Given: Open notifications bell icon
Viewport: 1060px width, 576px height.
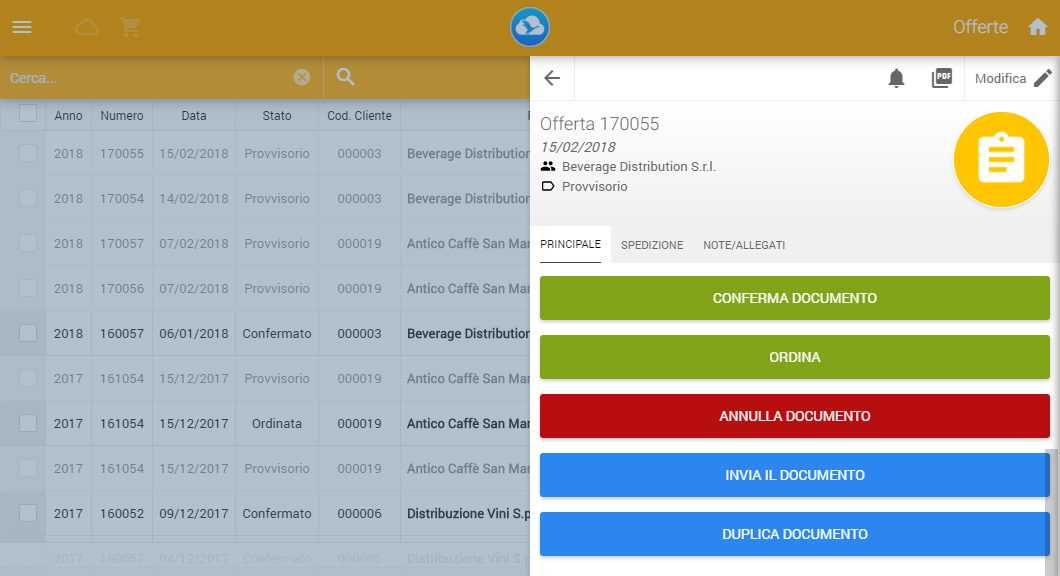Looking at the screenshot, I should pos(896,78).
